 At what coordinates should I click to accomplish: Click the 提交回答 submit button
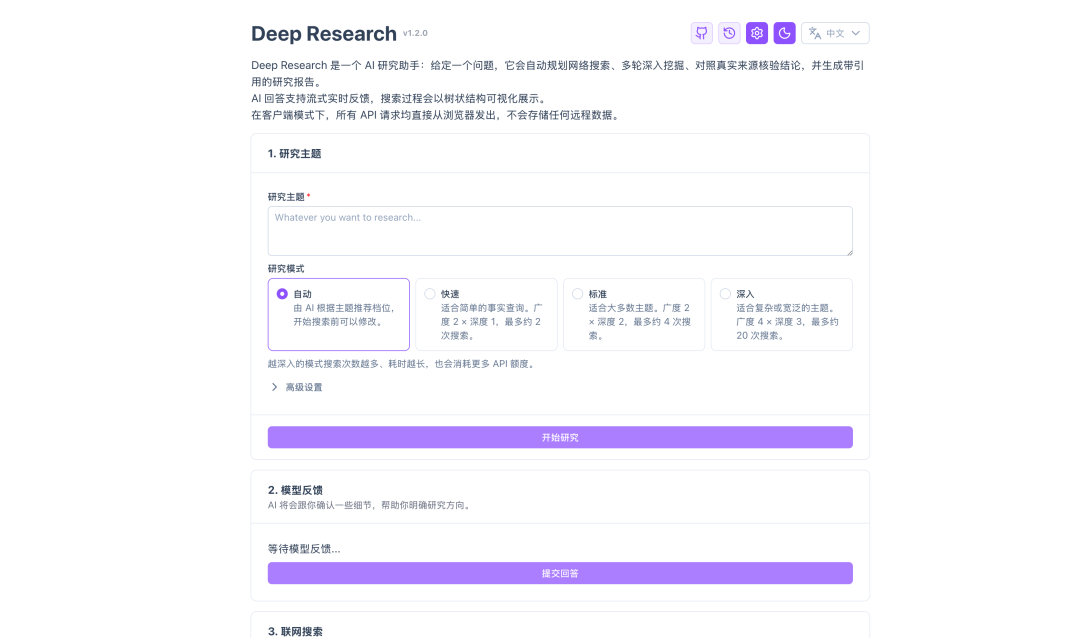(560, 573)
